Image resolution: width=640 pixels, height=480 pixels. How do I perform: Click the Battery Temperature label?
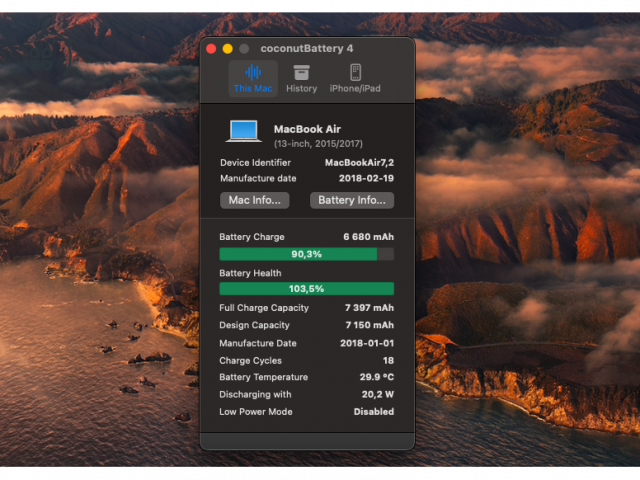coord(264,377)
